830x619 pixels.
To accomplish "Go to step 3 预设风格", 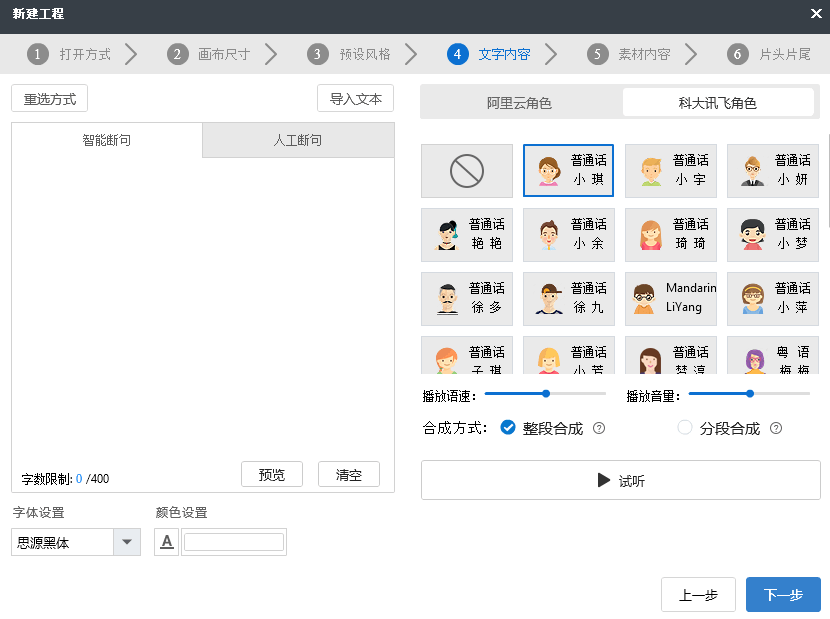I will (349, 54).
